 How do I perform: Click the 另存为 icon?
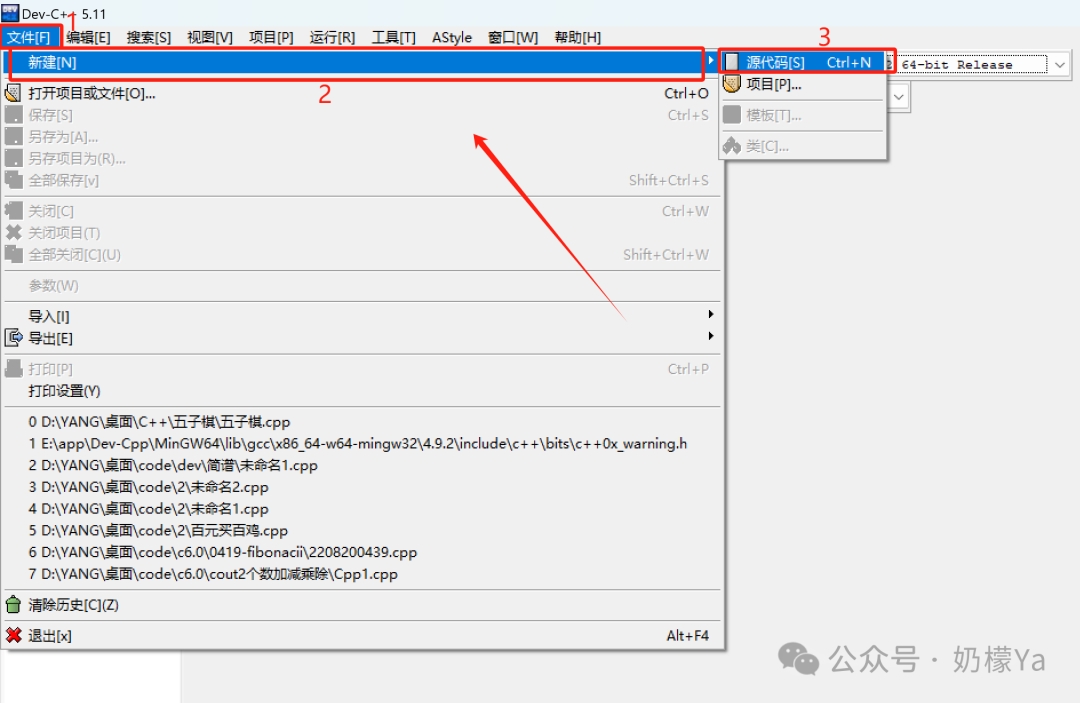coord(13,137)
